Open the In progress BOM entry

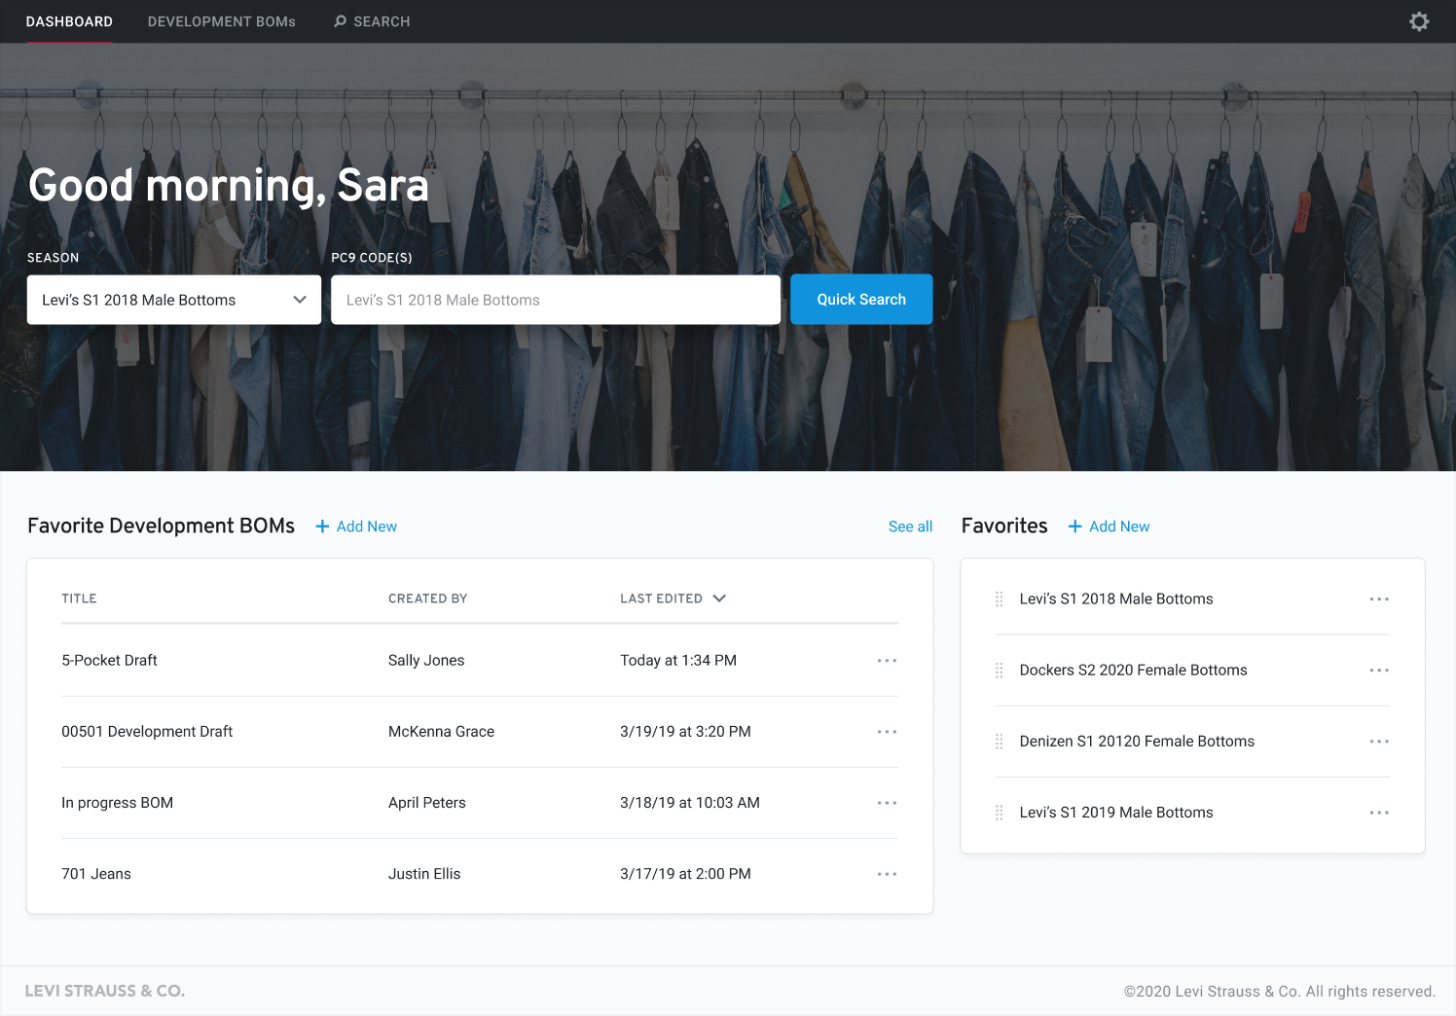(117, 802)
